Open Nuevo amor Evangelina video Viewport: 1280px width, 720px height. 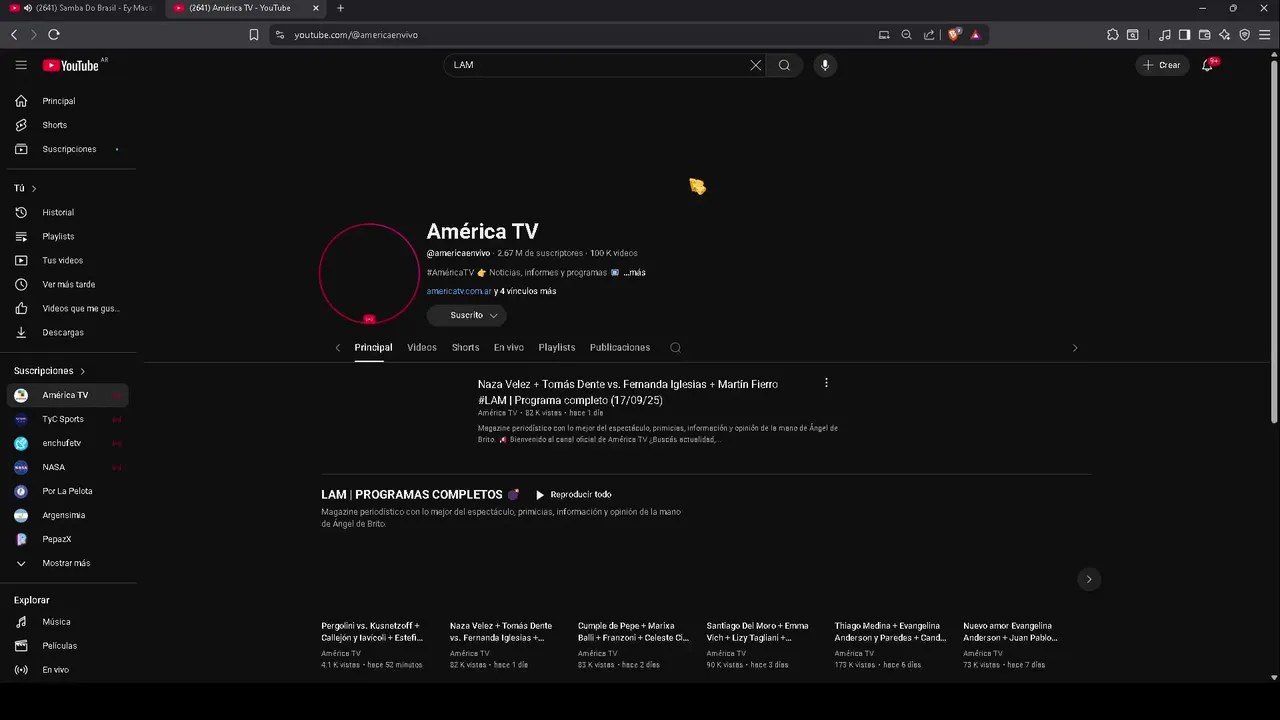(1011, 632)
